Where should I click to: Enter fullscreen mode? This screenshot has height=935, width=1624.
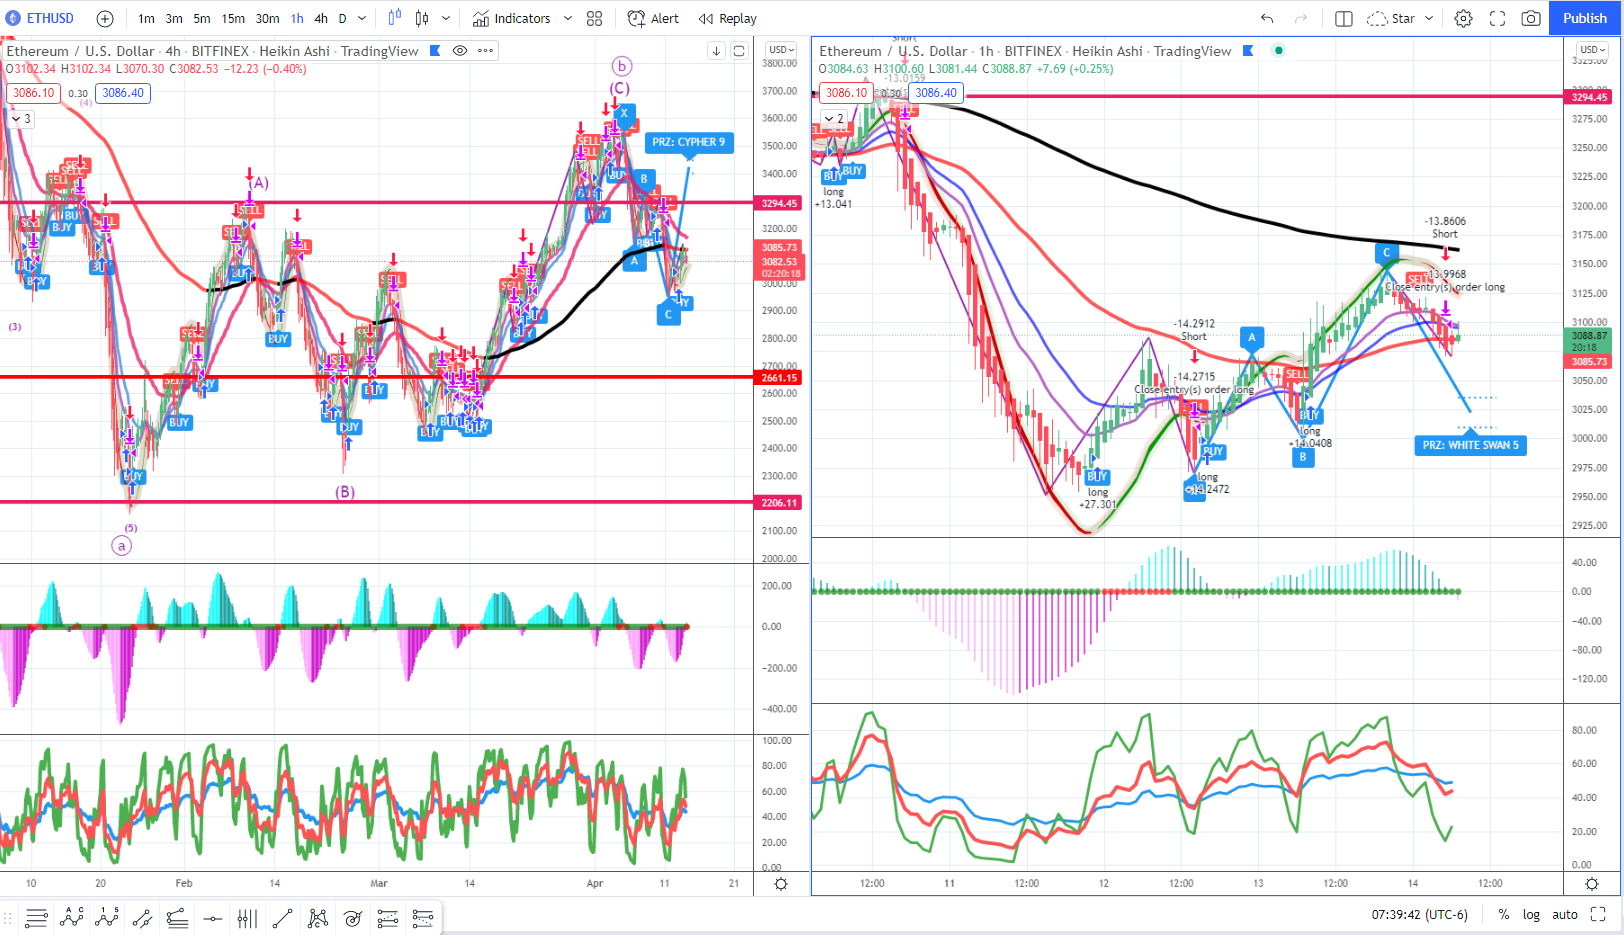coord(1497,18)
